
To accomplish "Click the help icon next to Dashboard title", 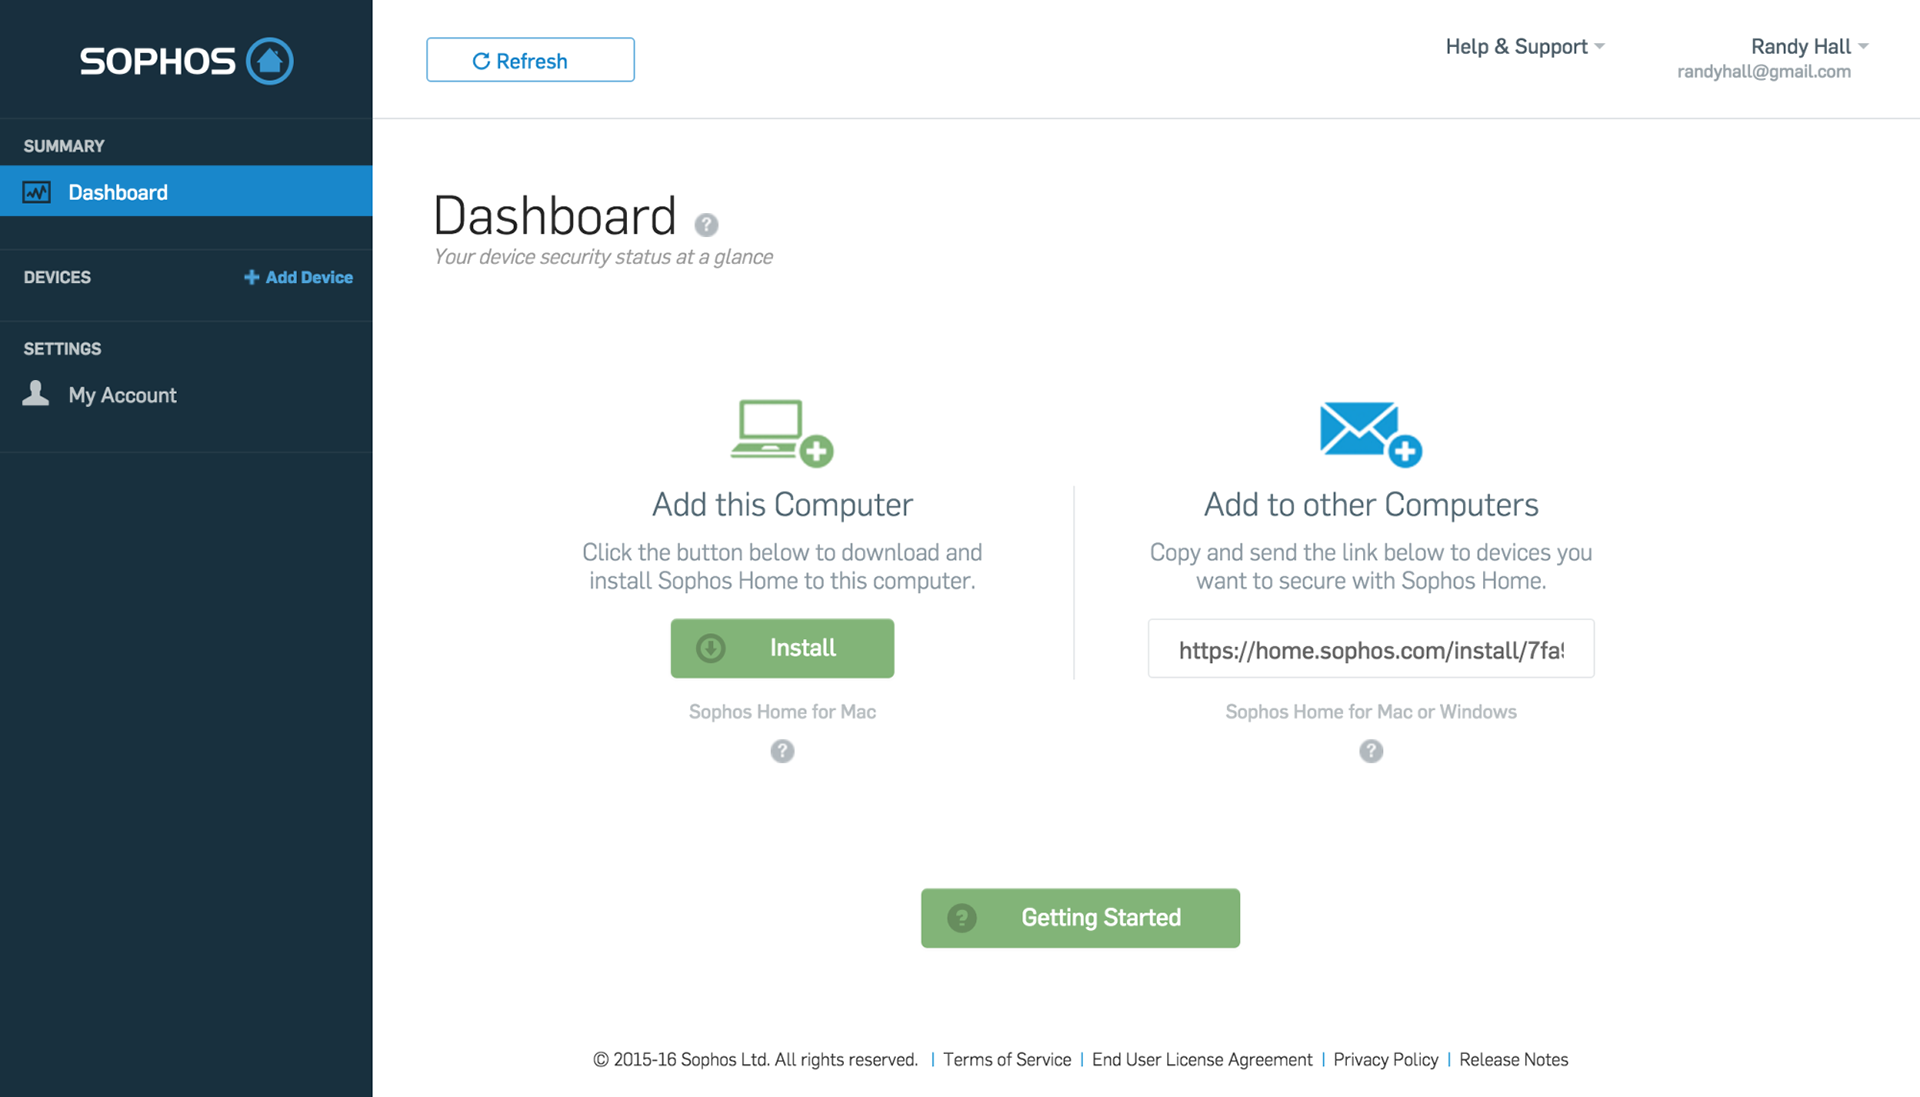I will [706, 224].
